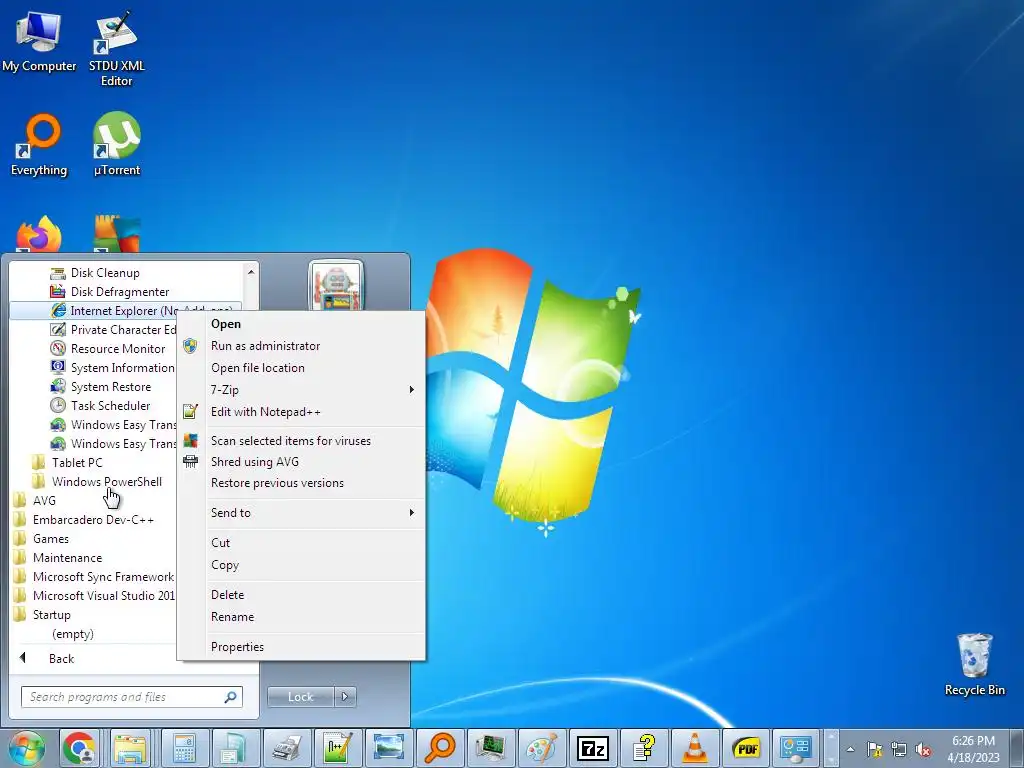The image size is (1024, 768).
Task: Open the printer/fax icon in taskbar
Action: tap(287, 748)
